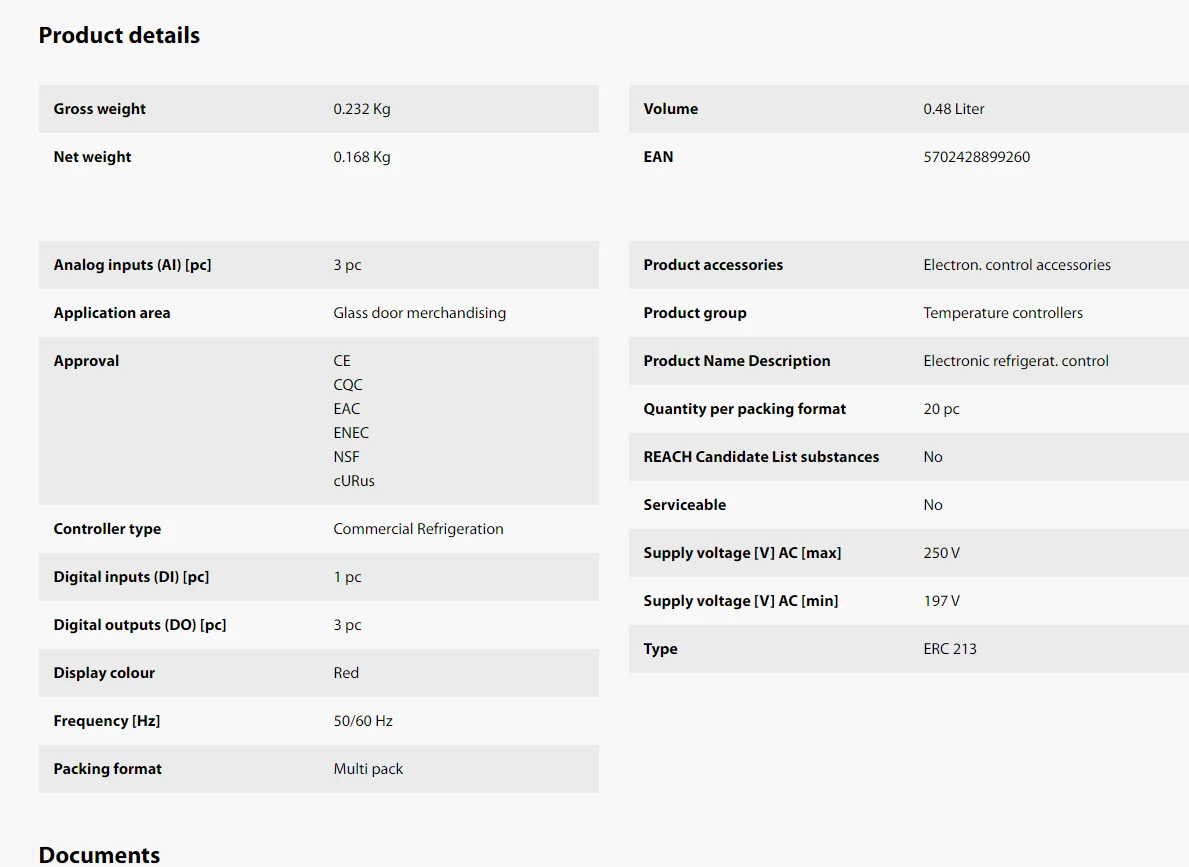
Task: Click the Display colour value Red
Action: [346, 673]
